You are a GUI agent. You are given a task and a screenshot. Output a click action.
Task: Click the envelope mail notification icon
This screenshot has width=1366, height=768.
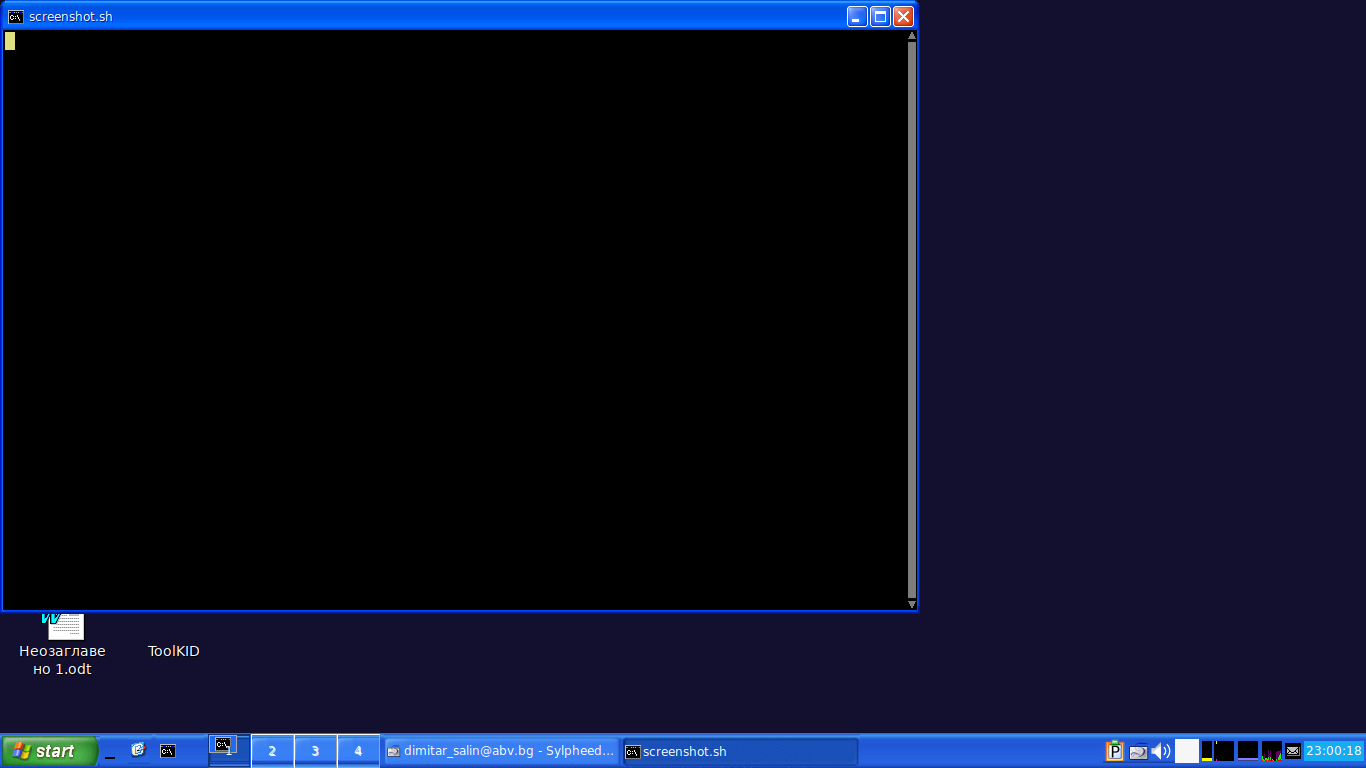pos(1293,751)
